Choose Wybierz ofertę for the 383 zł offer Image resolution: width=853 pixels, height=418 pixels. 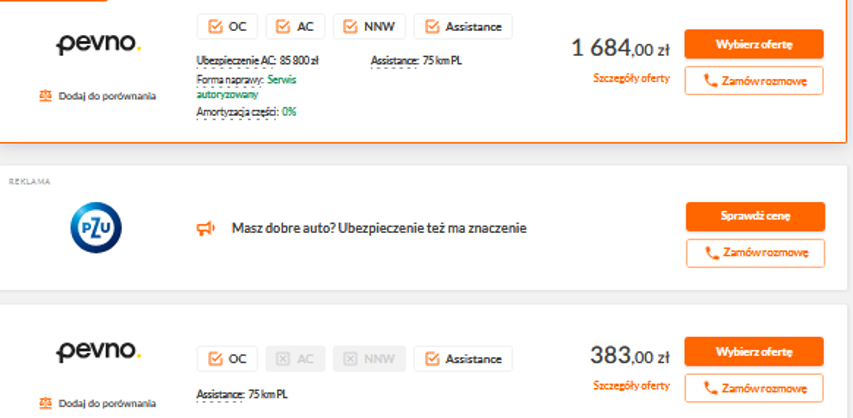coord(754,352)
